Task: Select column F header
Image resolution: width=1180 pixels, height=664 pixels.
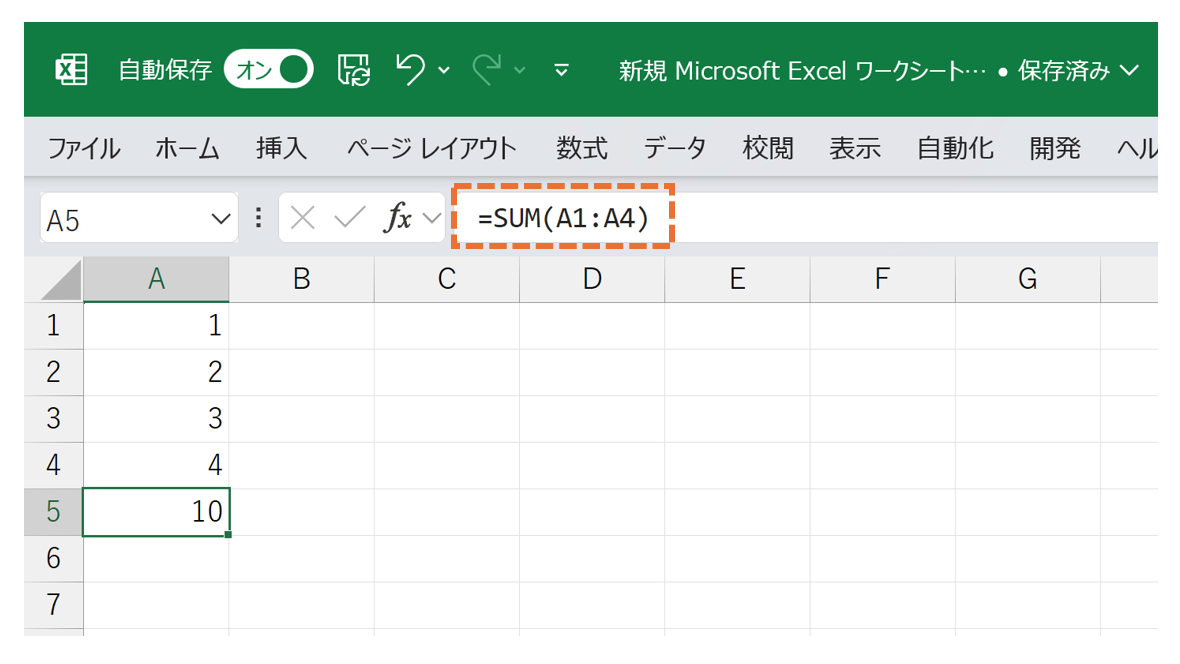Action: pos(883,279)
